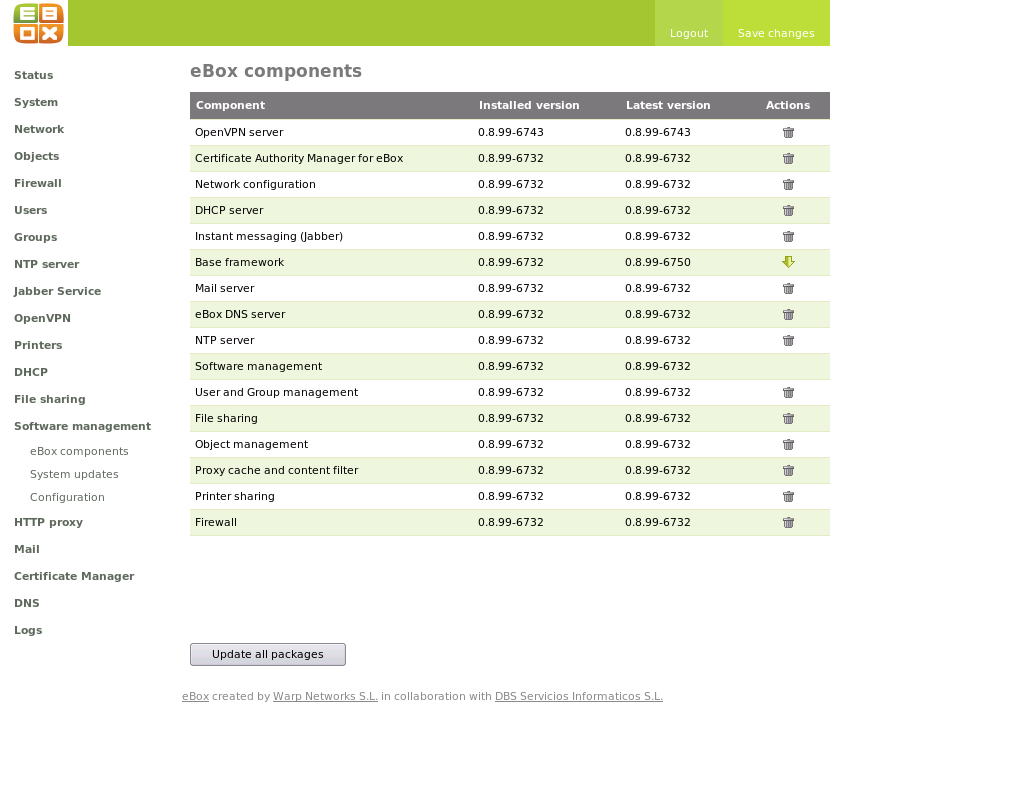
Task: Go to Jabber Service in the sidebar
Action: coord(57,291)
